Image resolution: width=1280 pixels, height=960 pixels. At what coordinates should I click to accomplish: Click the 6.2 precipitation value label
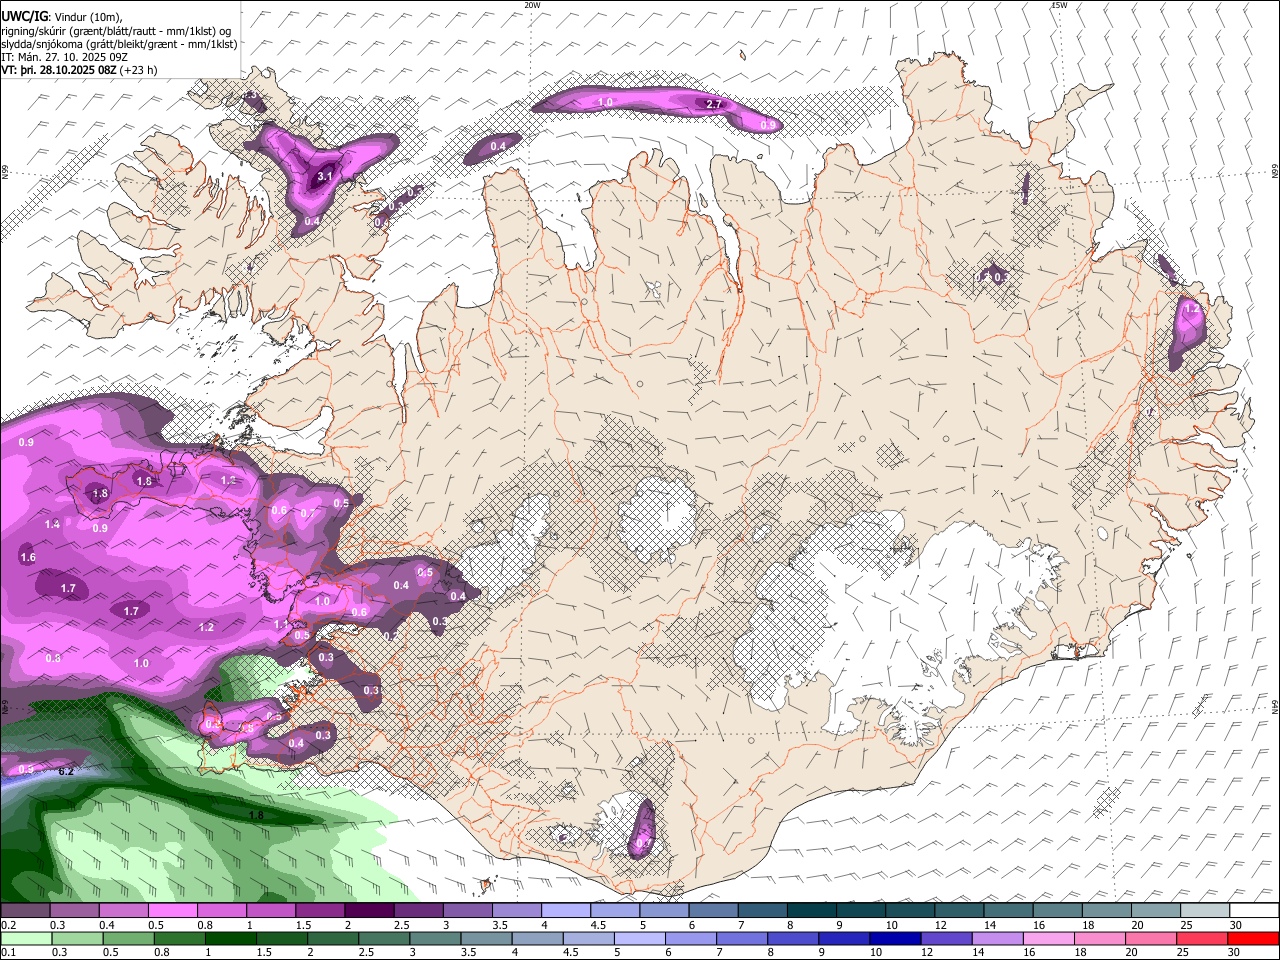(x=67, y=771)
